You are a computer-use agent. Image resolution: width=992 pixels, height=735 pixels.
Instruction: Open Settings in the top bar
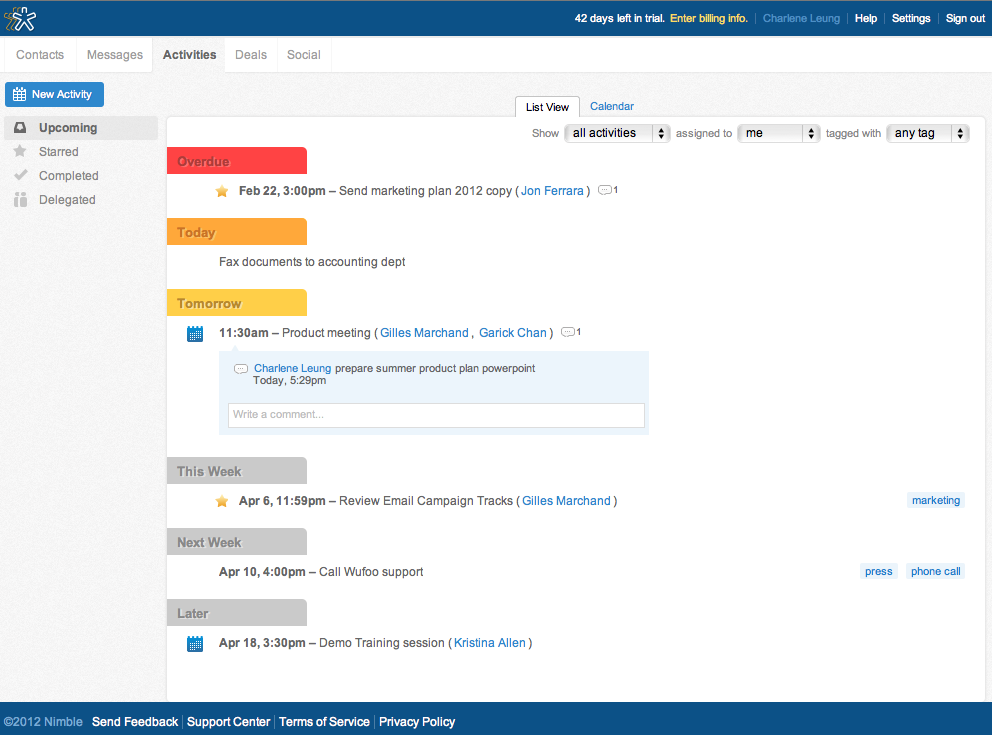(910, 18)
